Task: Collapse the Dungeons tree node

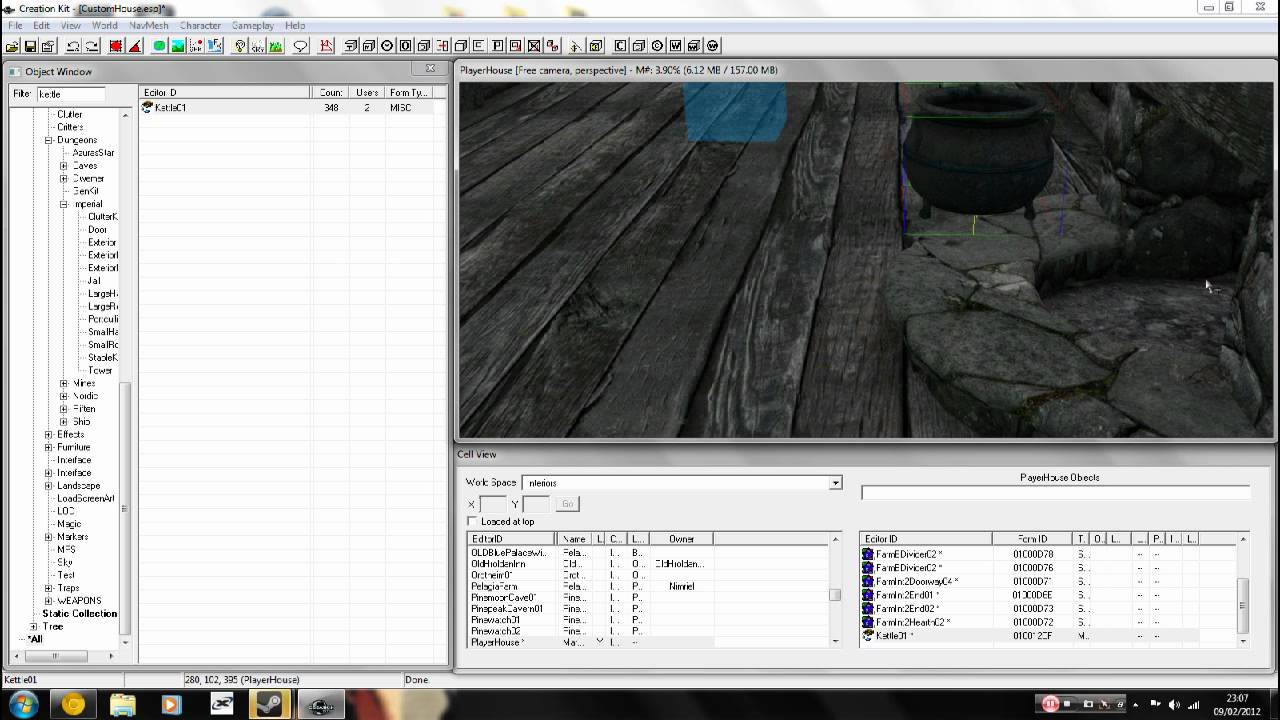Action: pos(48,140)
